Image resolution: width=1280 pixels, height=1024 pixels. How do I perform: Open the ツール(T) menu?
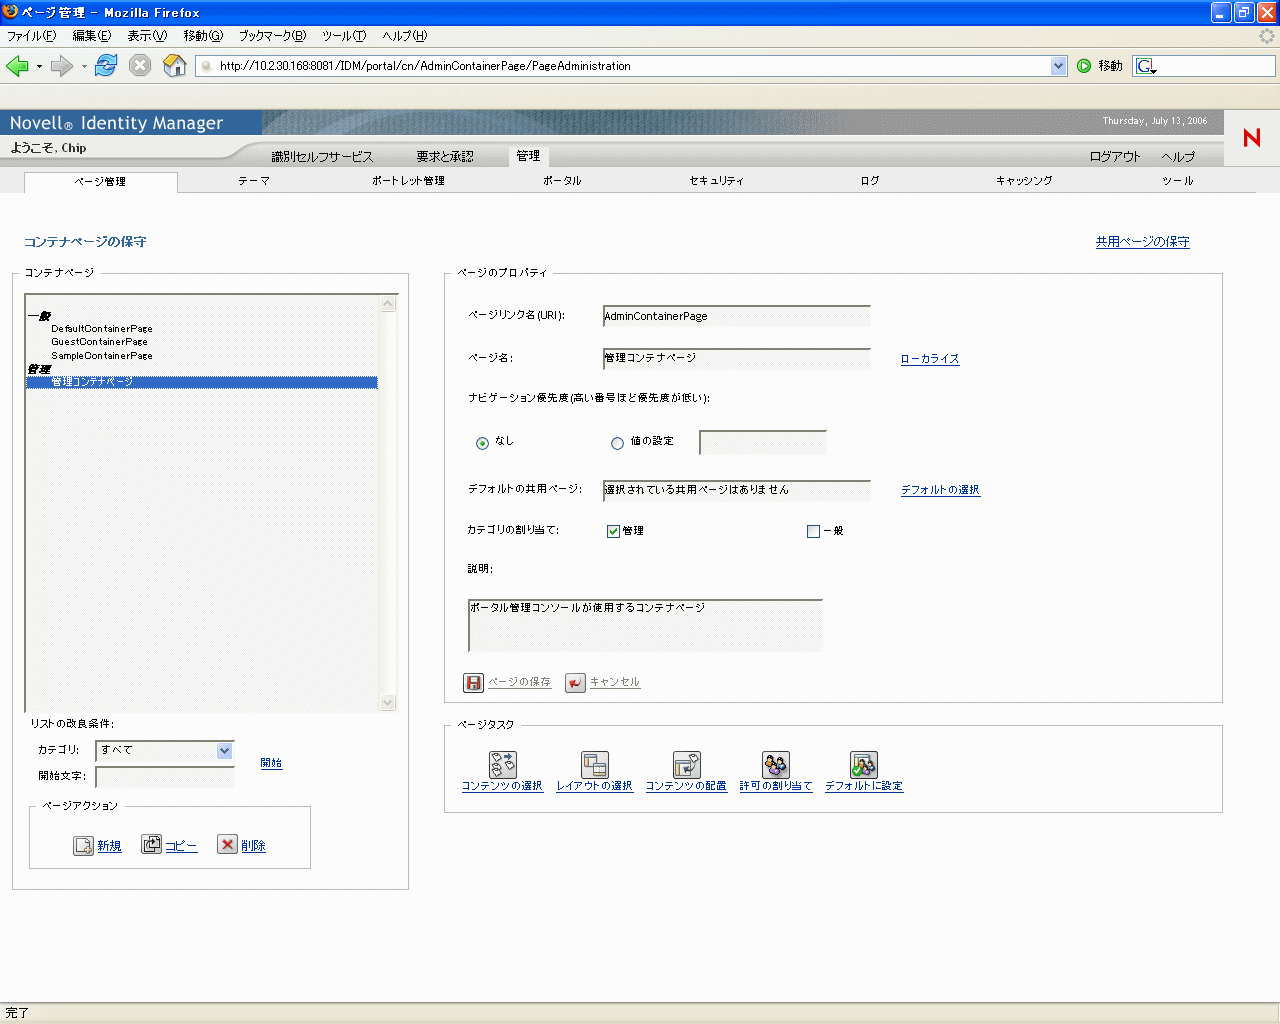[344, 36]
